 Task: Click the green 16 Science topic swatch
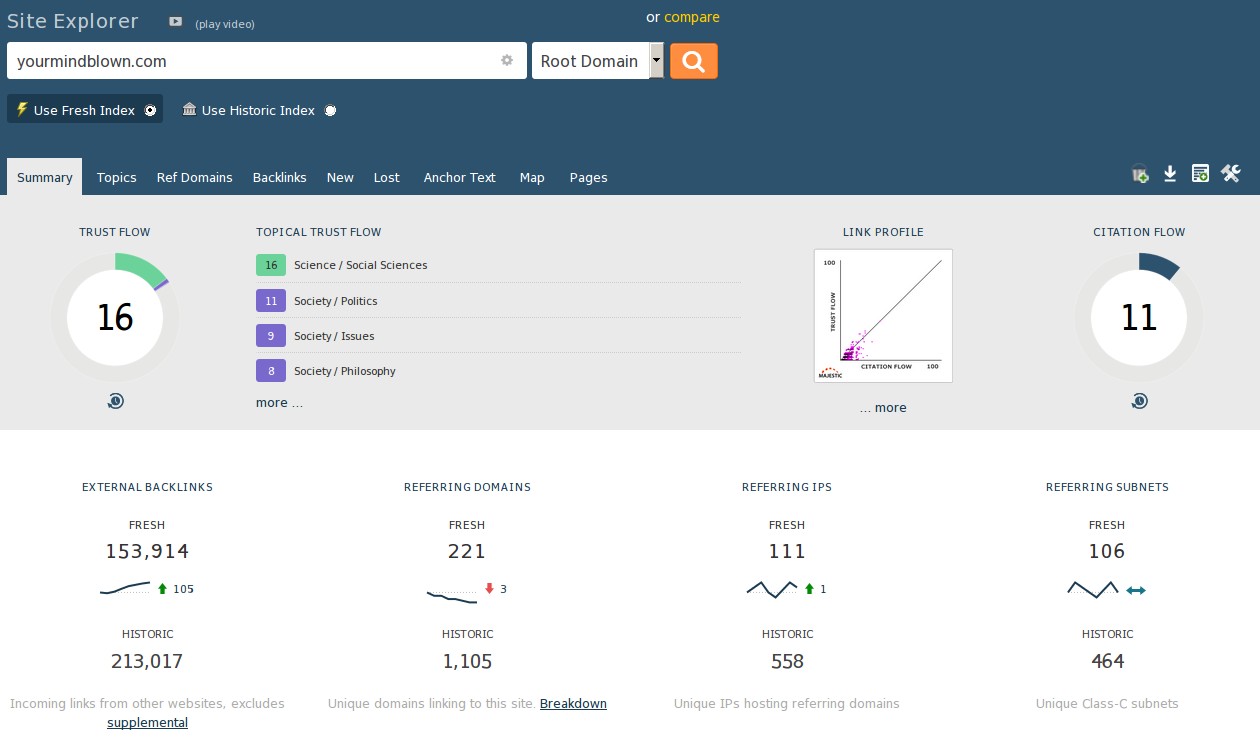tap(271, 265)
